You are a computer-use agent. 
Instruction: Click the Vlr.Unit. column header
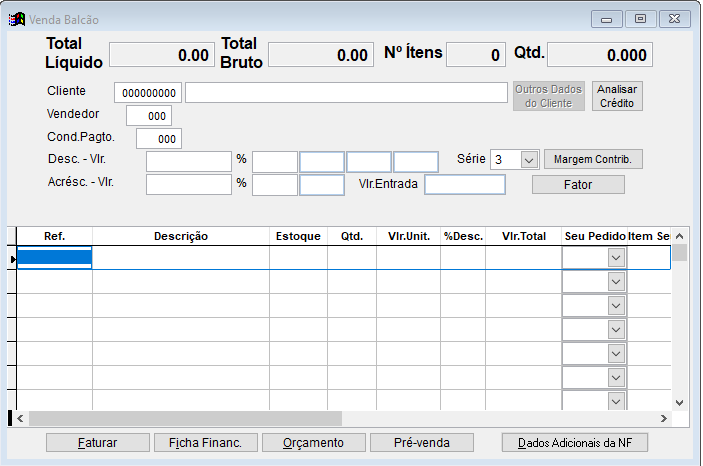(x=408, y=236)
